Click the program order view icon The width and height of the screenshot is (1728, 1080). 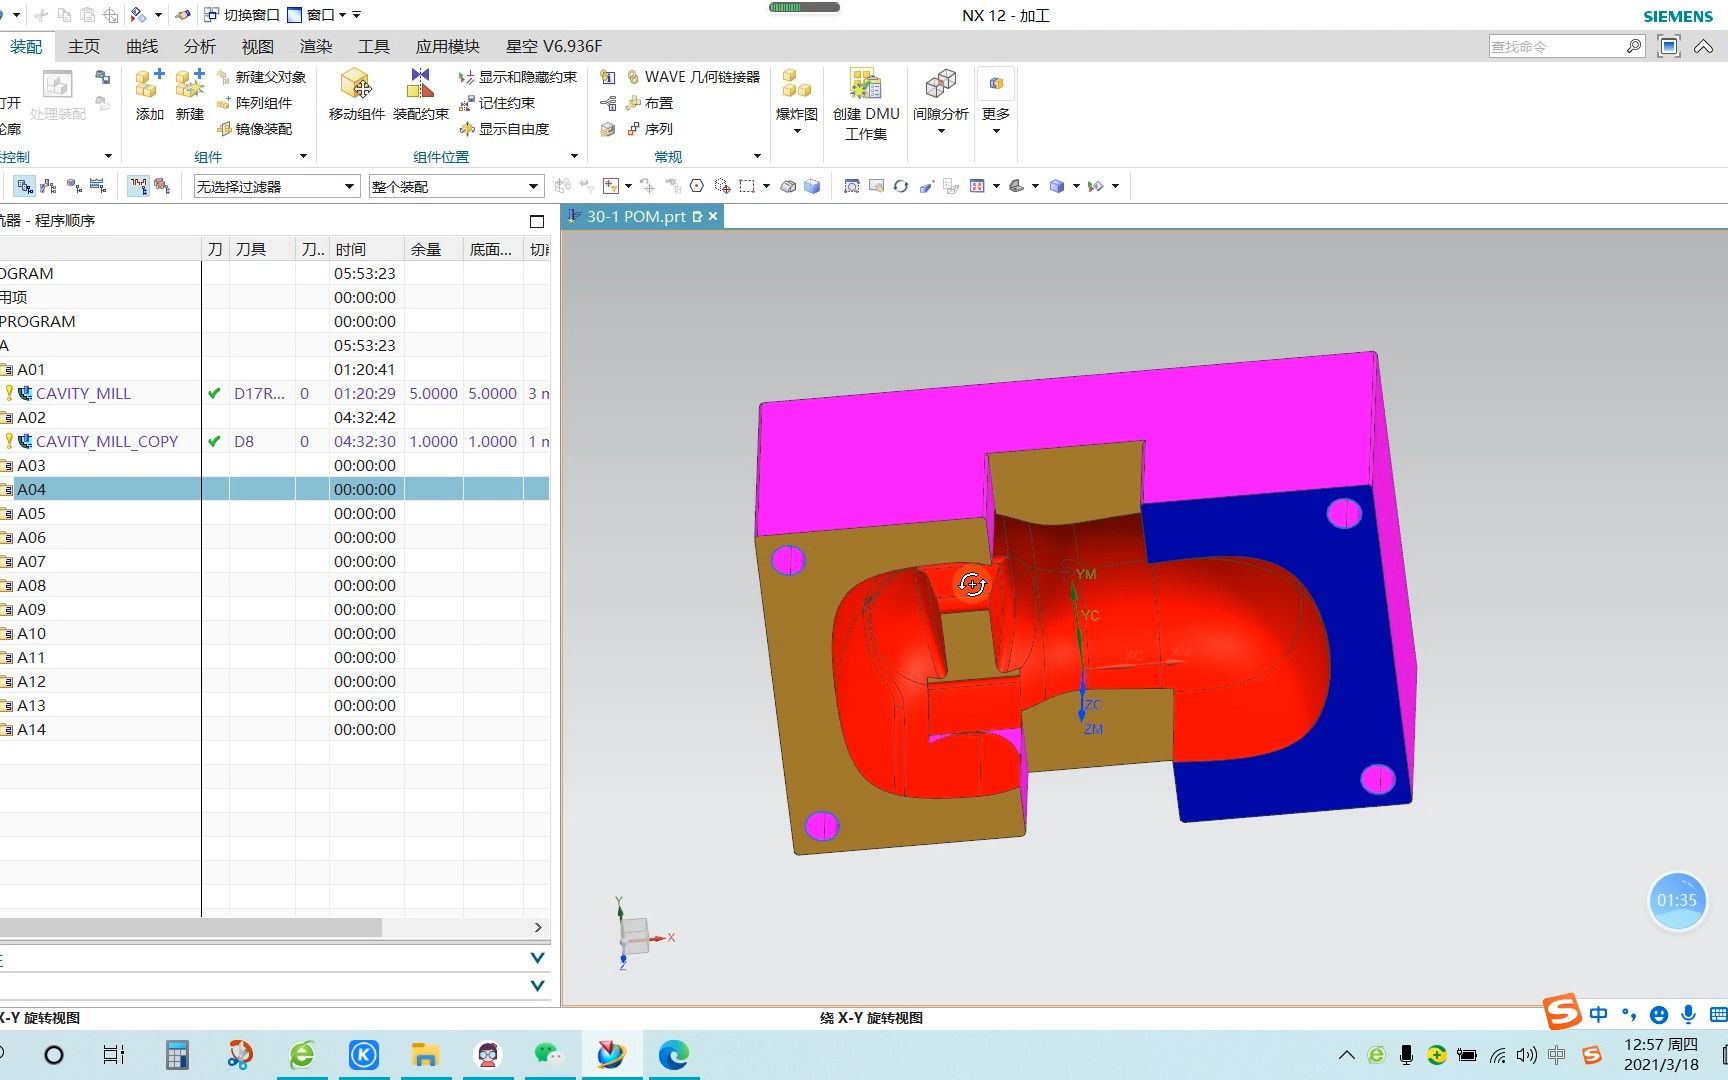[25, 186]
